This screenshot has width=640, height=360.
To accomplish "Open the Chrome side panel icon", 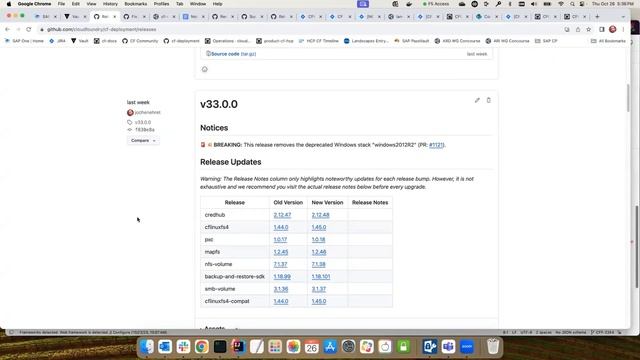I will pyautogui.click(x=602, y=29).
